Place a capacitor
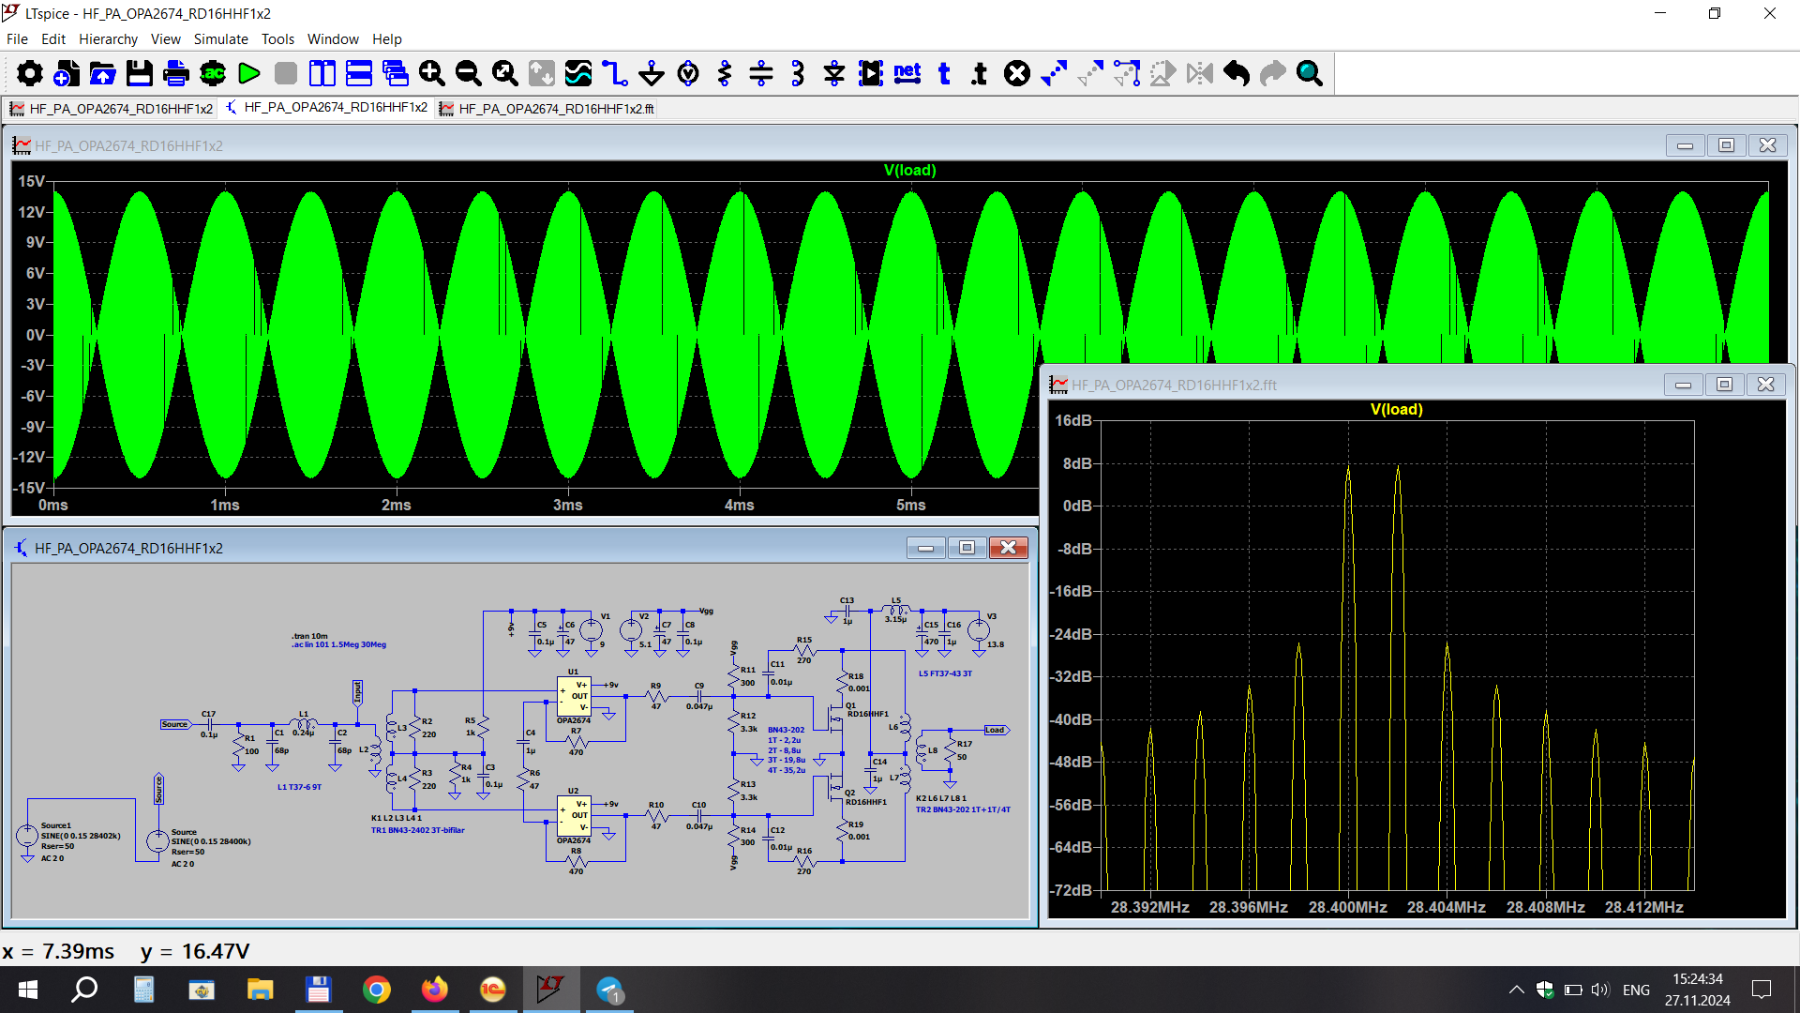This screenshot has width=1800, height=1013. click(761, 73)
